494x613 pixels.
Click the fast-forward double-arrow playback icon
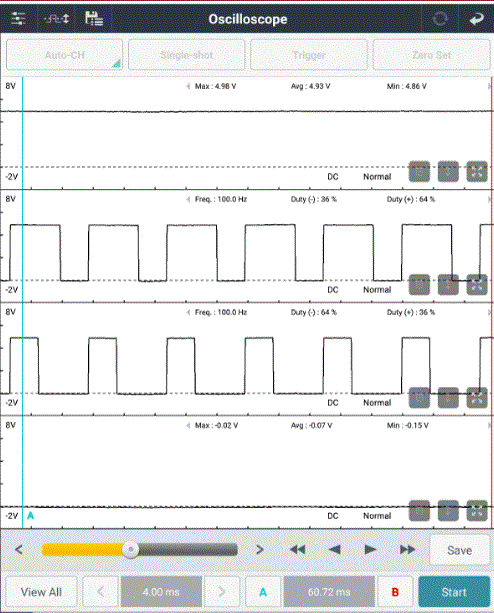[407, 550]
